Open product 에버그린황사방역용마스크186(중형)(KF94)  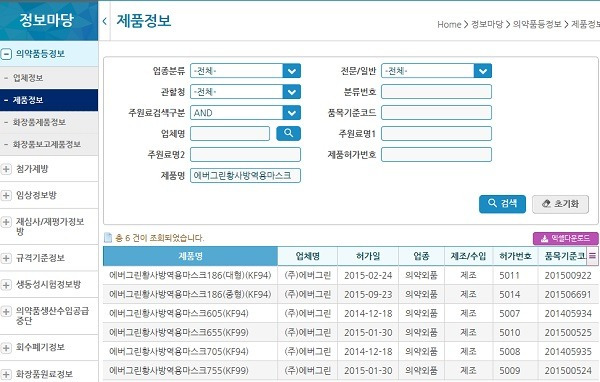pyautogui.click(x=190, y=294)
